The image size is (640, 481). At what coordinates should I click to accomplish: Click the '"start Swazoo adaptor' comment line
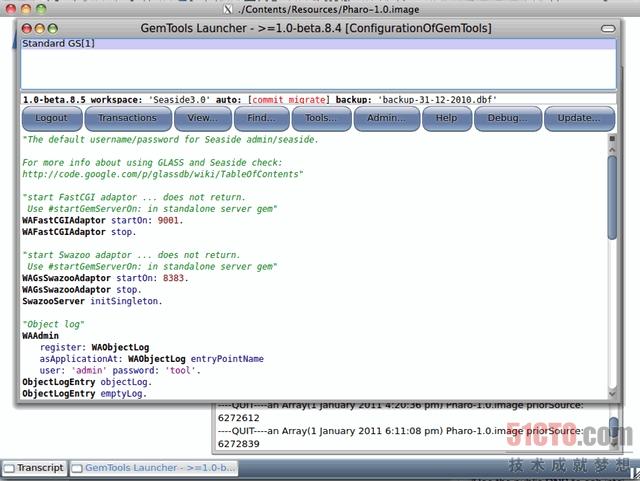[131, 255]
